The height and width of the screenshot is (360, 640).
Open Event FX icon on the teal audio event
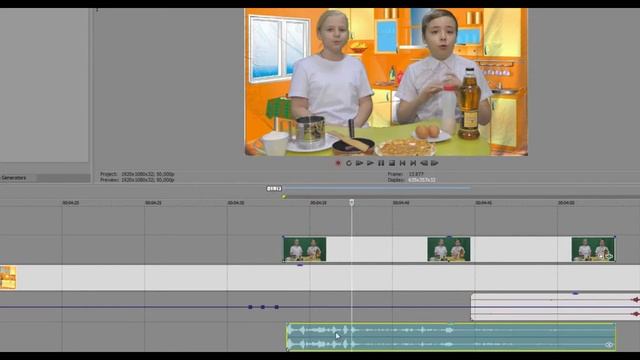609,345
